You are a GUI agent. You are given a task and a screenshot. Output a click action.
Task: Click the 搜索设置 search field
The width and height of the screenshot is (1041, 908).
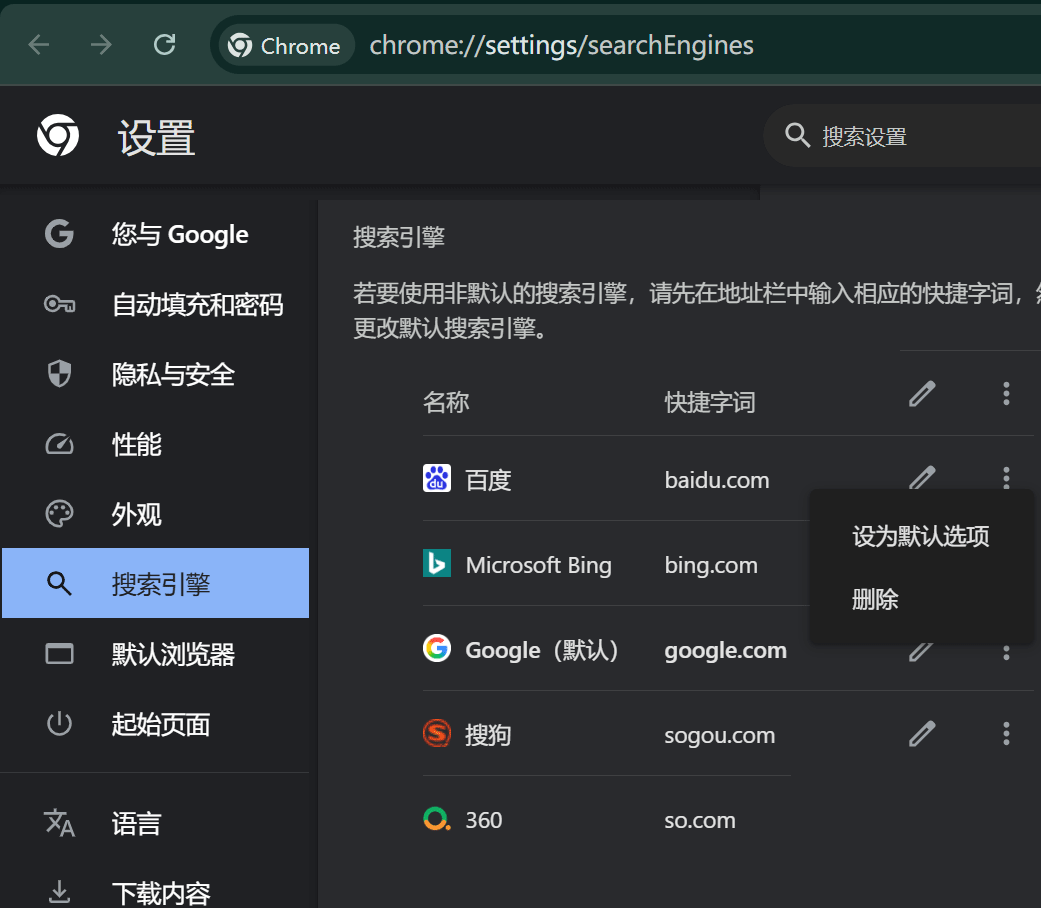[900, 137]
